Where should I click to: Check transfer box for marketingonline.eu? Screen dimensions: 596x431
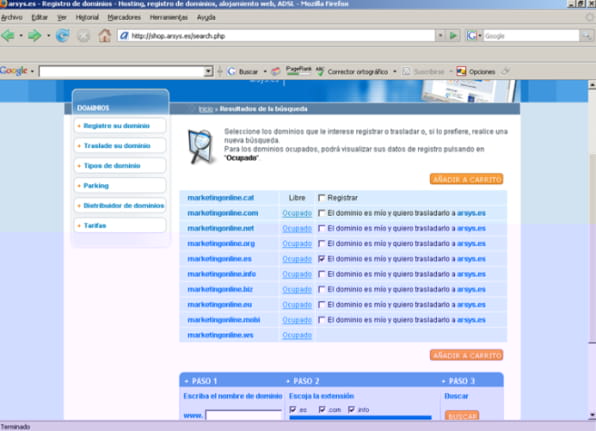(x=322, y=304)
